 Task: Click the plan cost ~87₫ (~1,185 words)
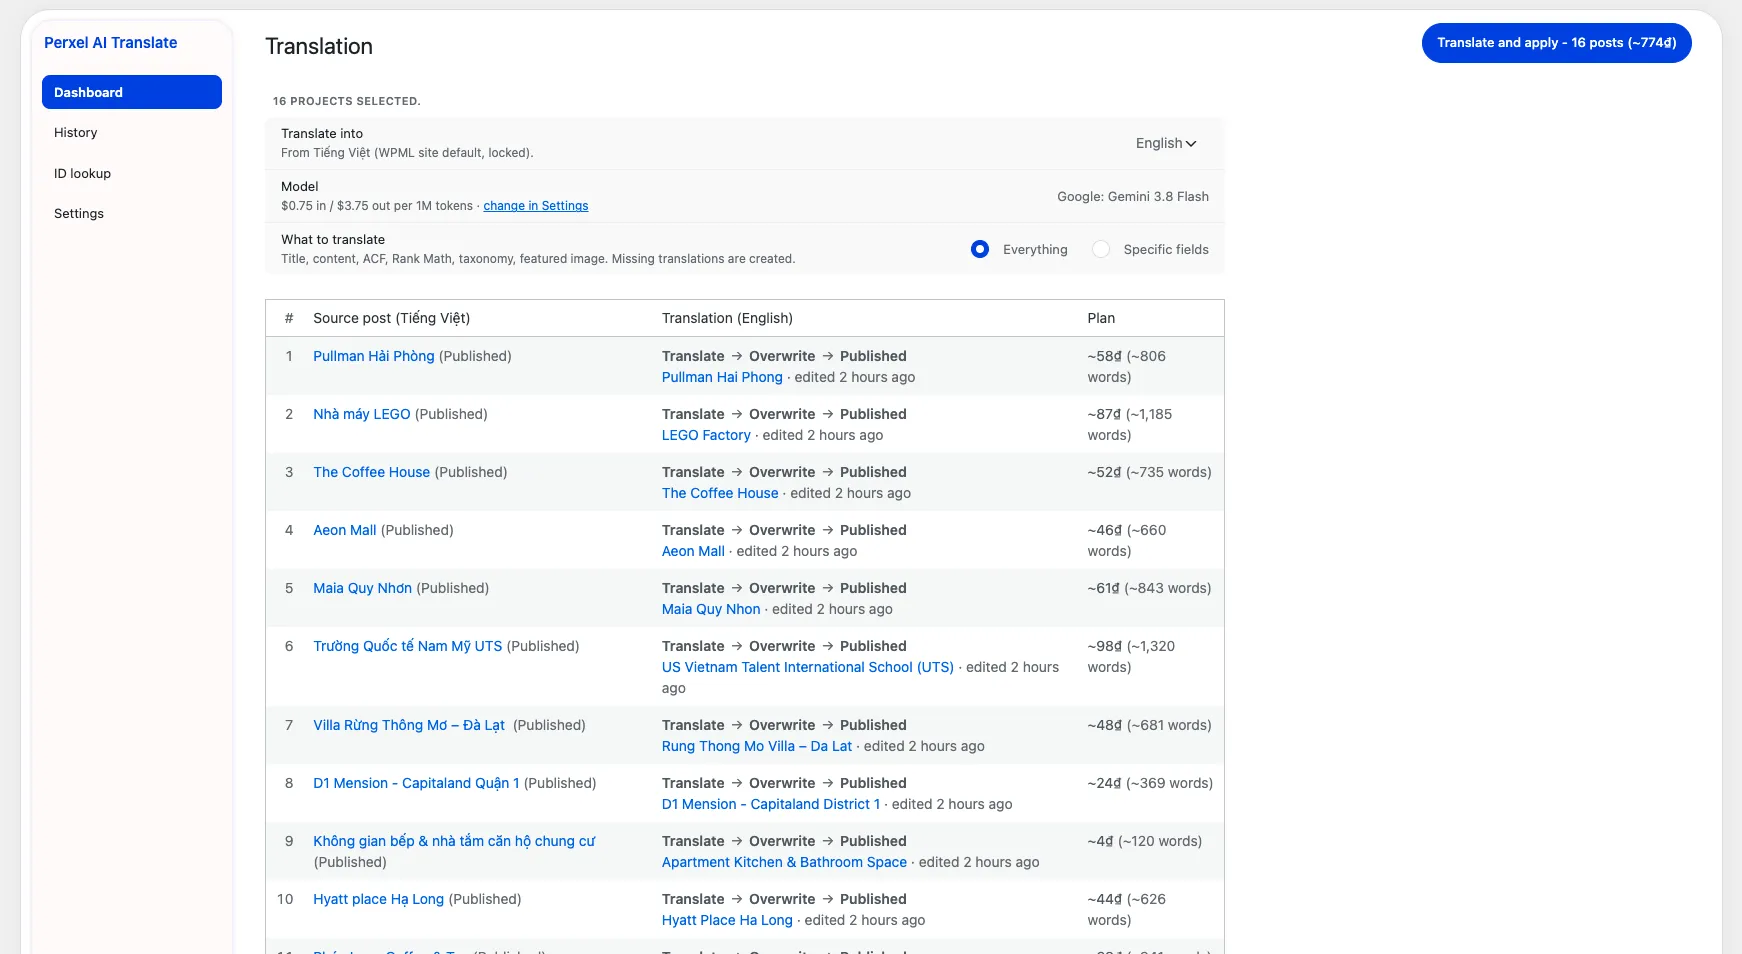tap(1130, 424)
